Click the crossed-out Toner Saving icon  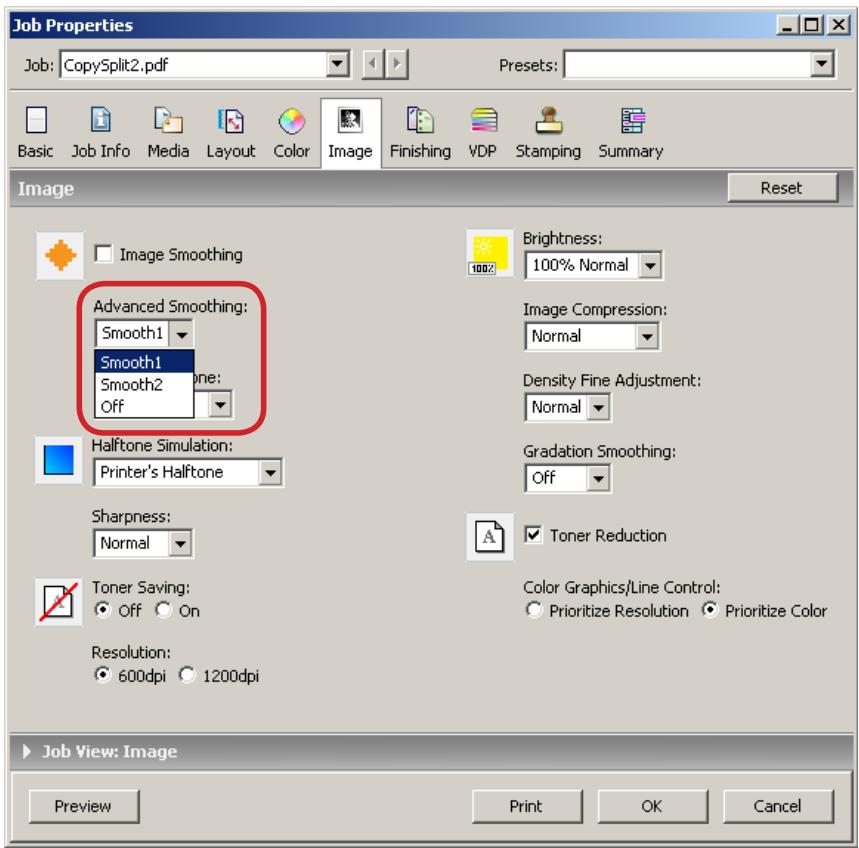tap(59, 601)
